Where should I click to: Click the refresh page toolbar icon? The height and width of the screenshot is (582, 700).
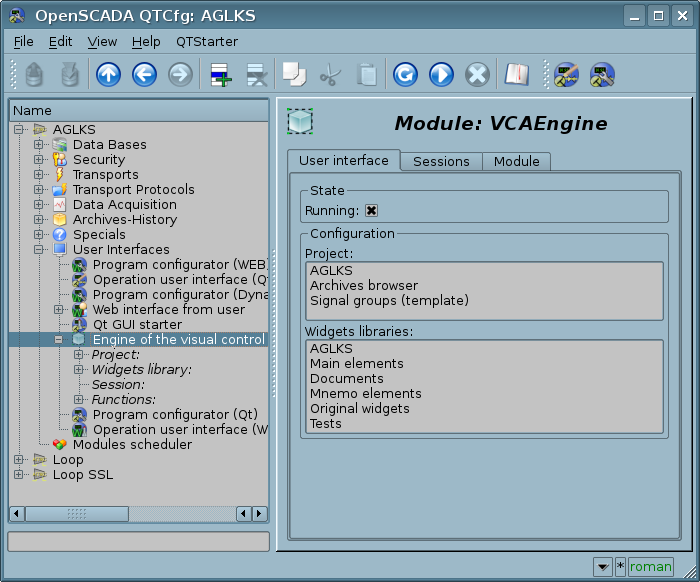[405, 74]
